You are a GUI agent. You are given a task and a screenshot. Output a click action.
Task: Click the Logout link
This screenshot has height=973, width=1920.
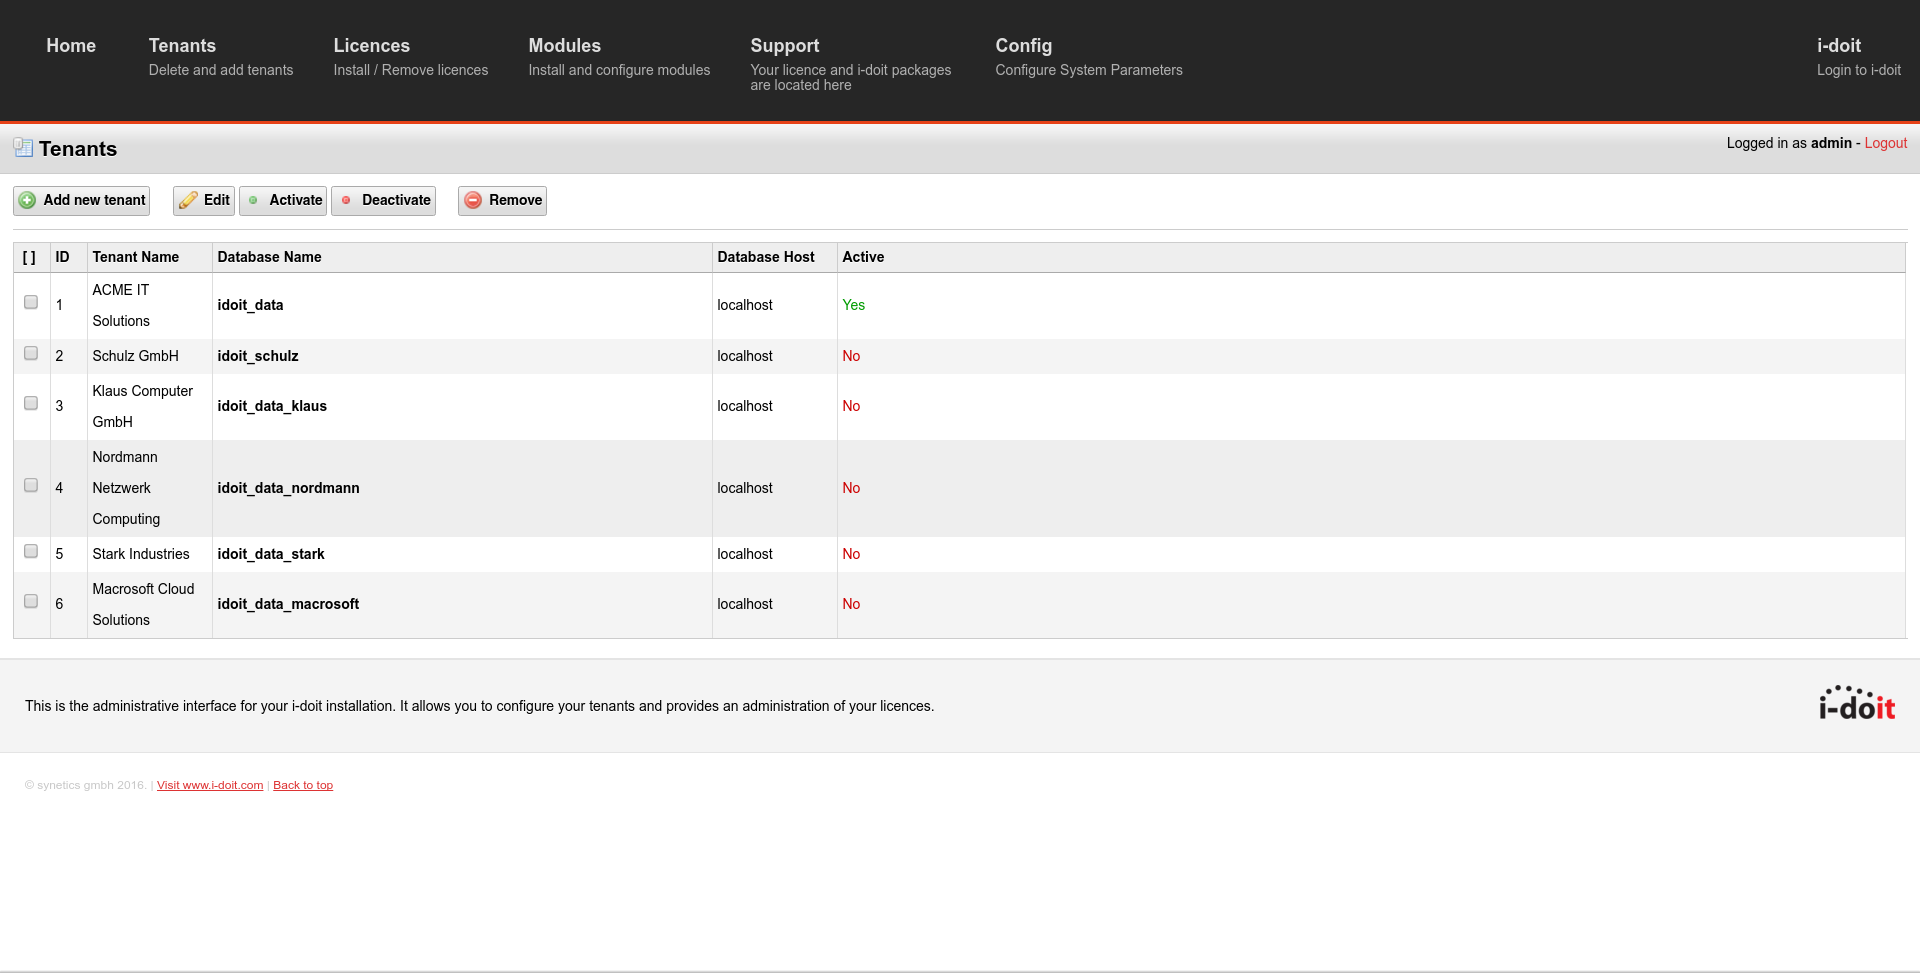pos(1886,143)
